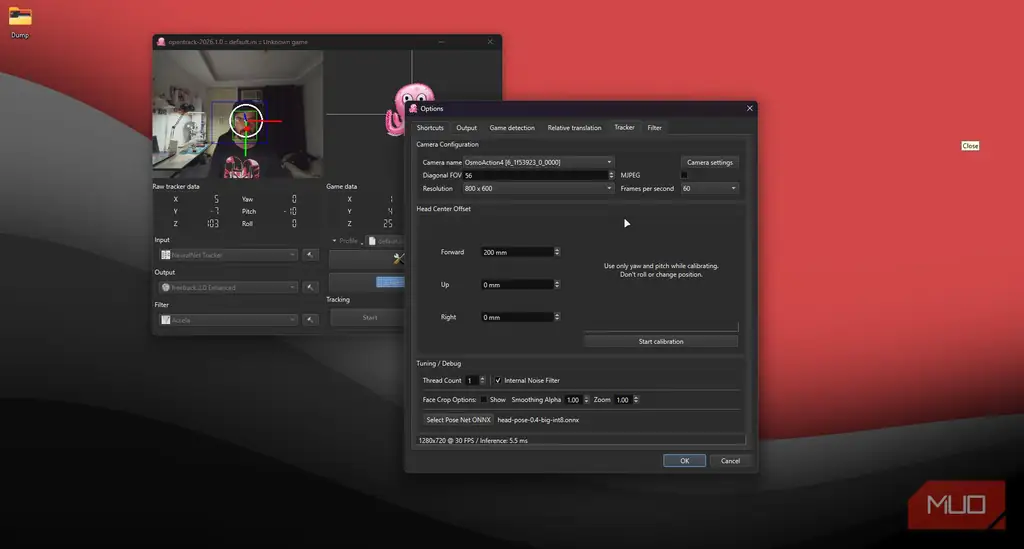
Task: Adjust the face crop Zoom stepper
Action: pos(636,400)
